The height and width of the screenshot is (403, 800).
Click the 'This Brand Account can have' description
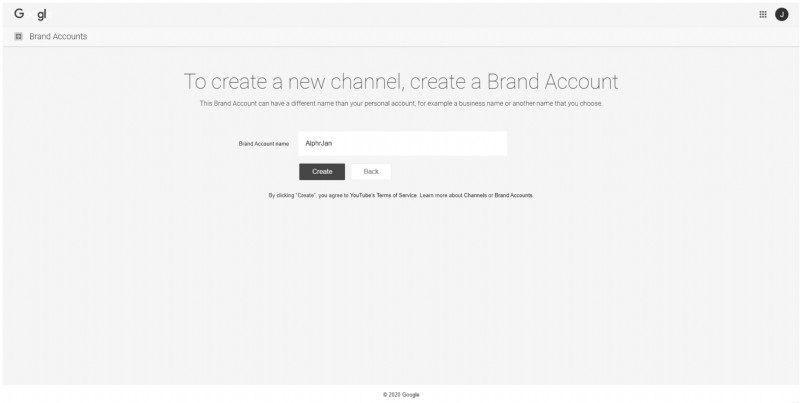[401, 104]
